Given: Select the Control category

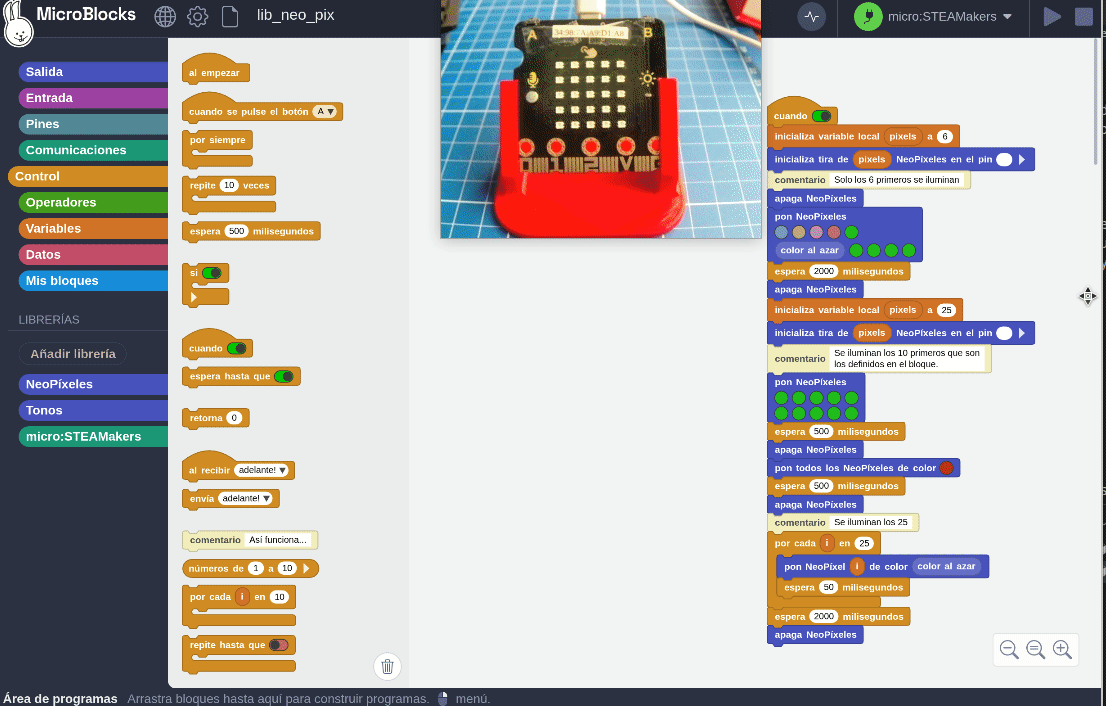Looking at the screenshot, I should (88, 176).
